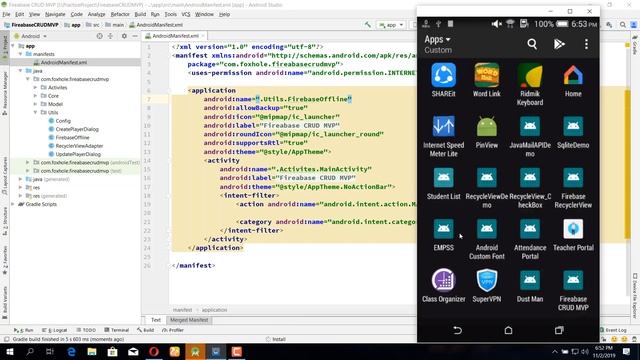Image resolution: width=640 pixels, height=360 pixels.
Task: Tap the Android back navigation button
Action: coord(457,330)
